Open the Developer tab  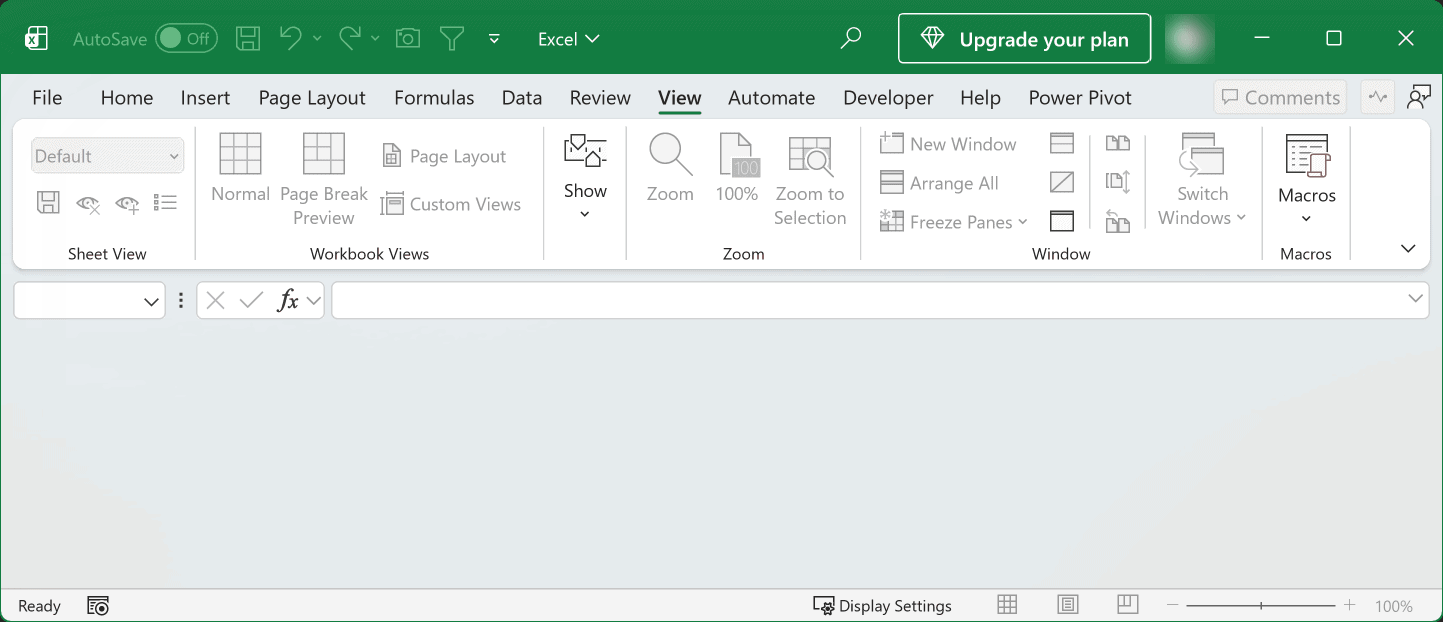888,97
